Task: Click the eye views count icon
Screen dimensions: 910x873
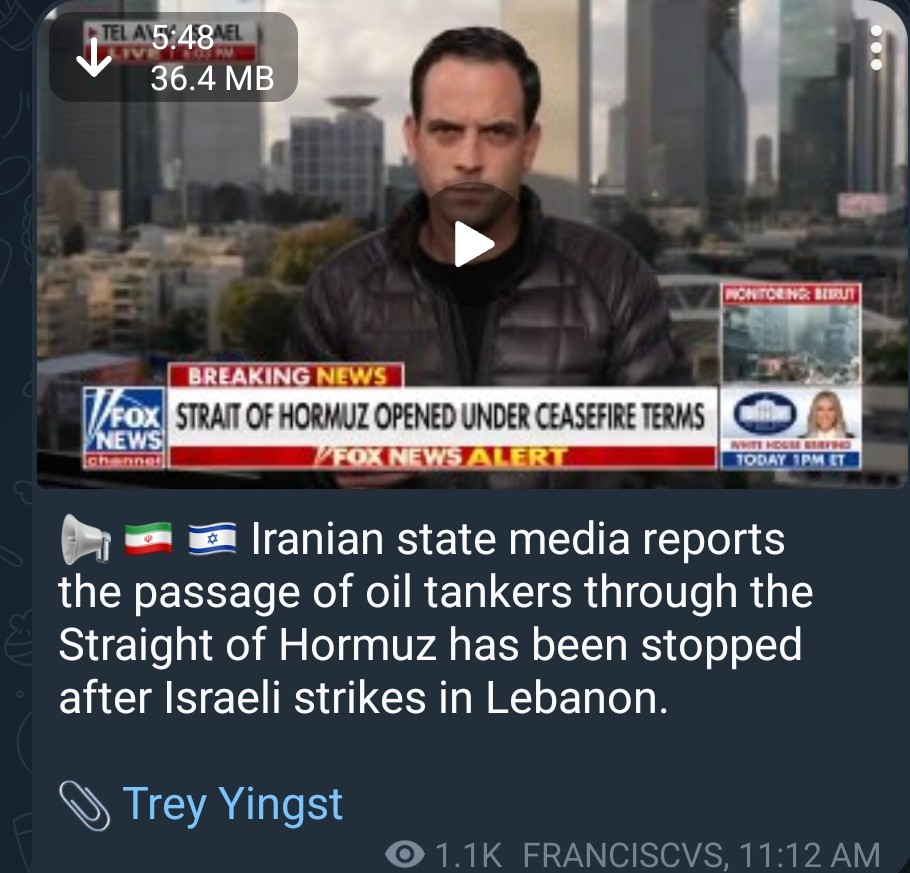Action: [x=405, y=853]
